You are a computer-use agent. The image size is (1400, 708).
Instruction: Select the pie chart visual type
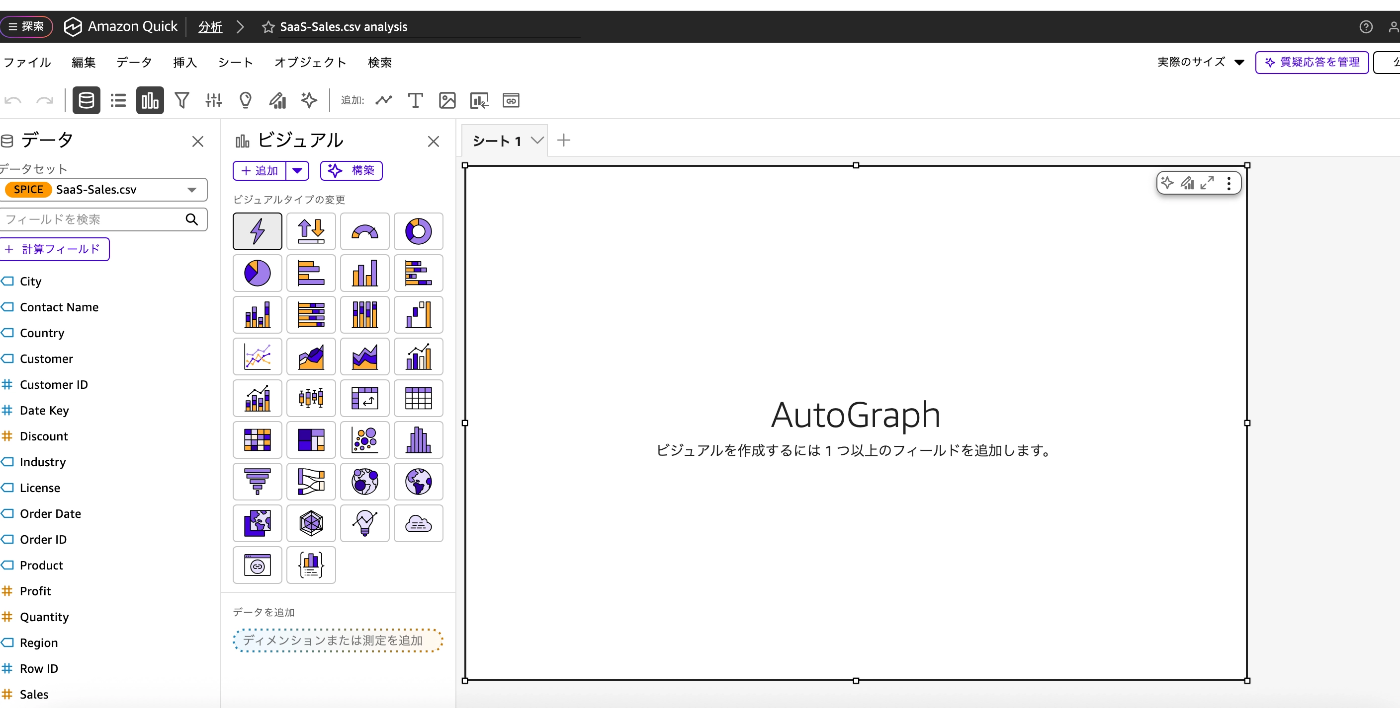click(257, 272)
